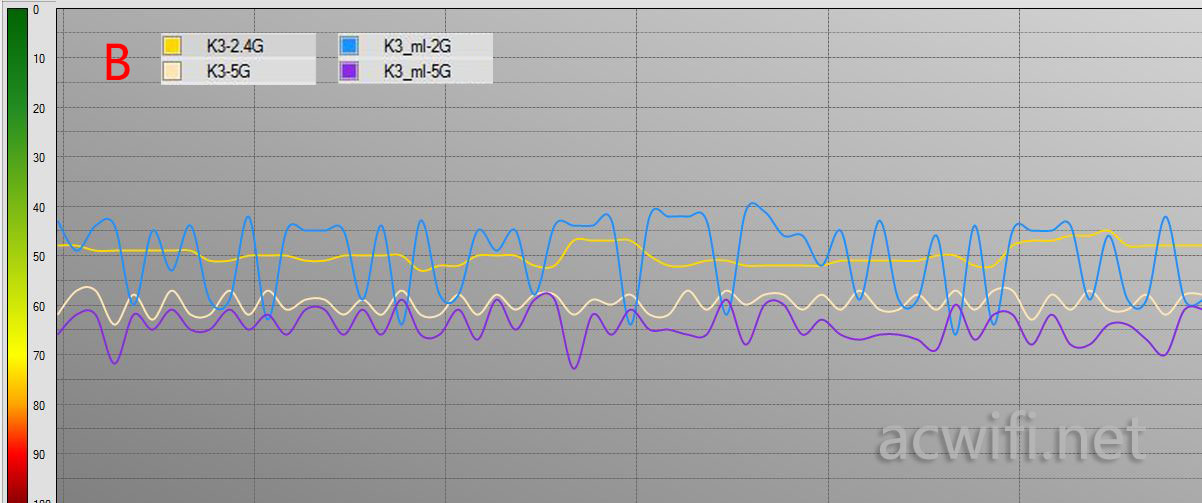Select the K3_ml-5G legend text

tap(418, 71)
